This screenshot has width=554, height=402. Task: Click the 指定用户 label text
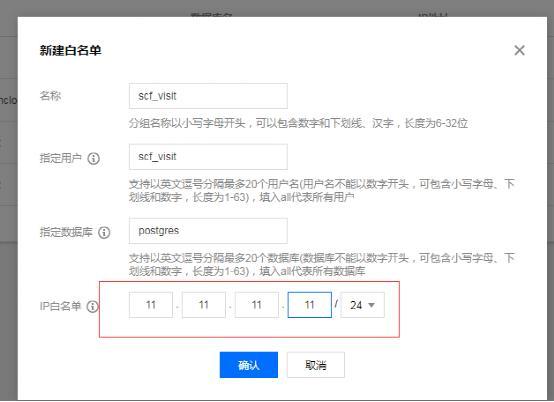coord(61,158)
